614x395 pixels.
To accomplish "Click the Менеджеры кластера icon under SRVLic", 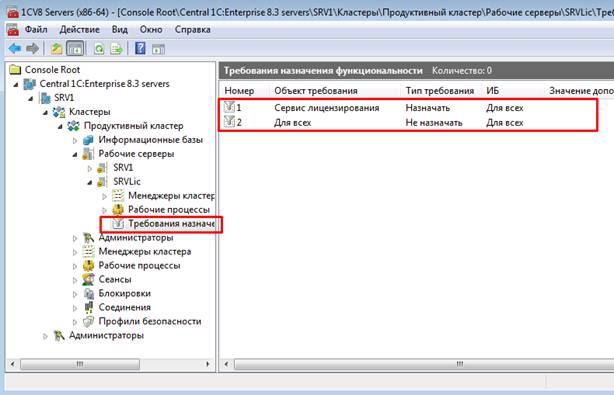I will point(118,196).
